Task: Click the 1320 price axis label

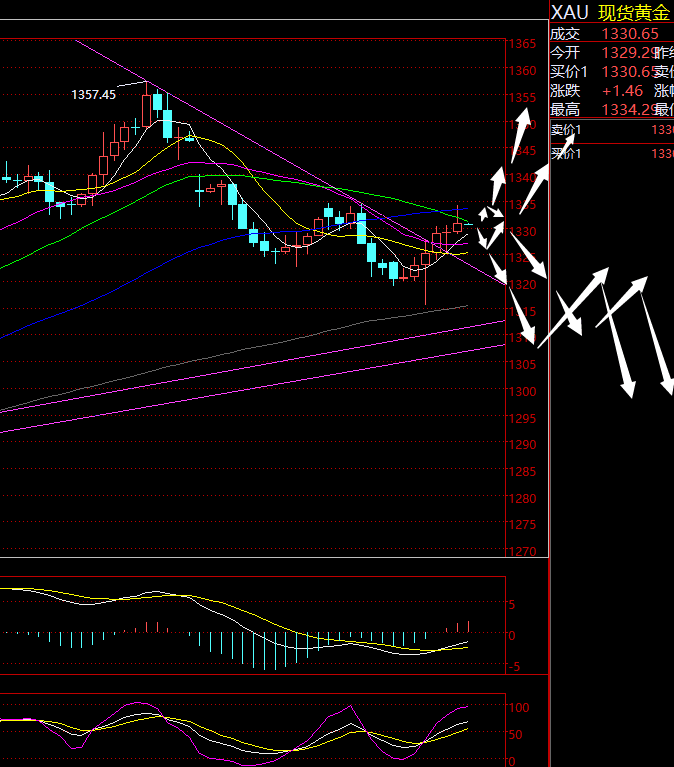Action: coord(522,285)
